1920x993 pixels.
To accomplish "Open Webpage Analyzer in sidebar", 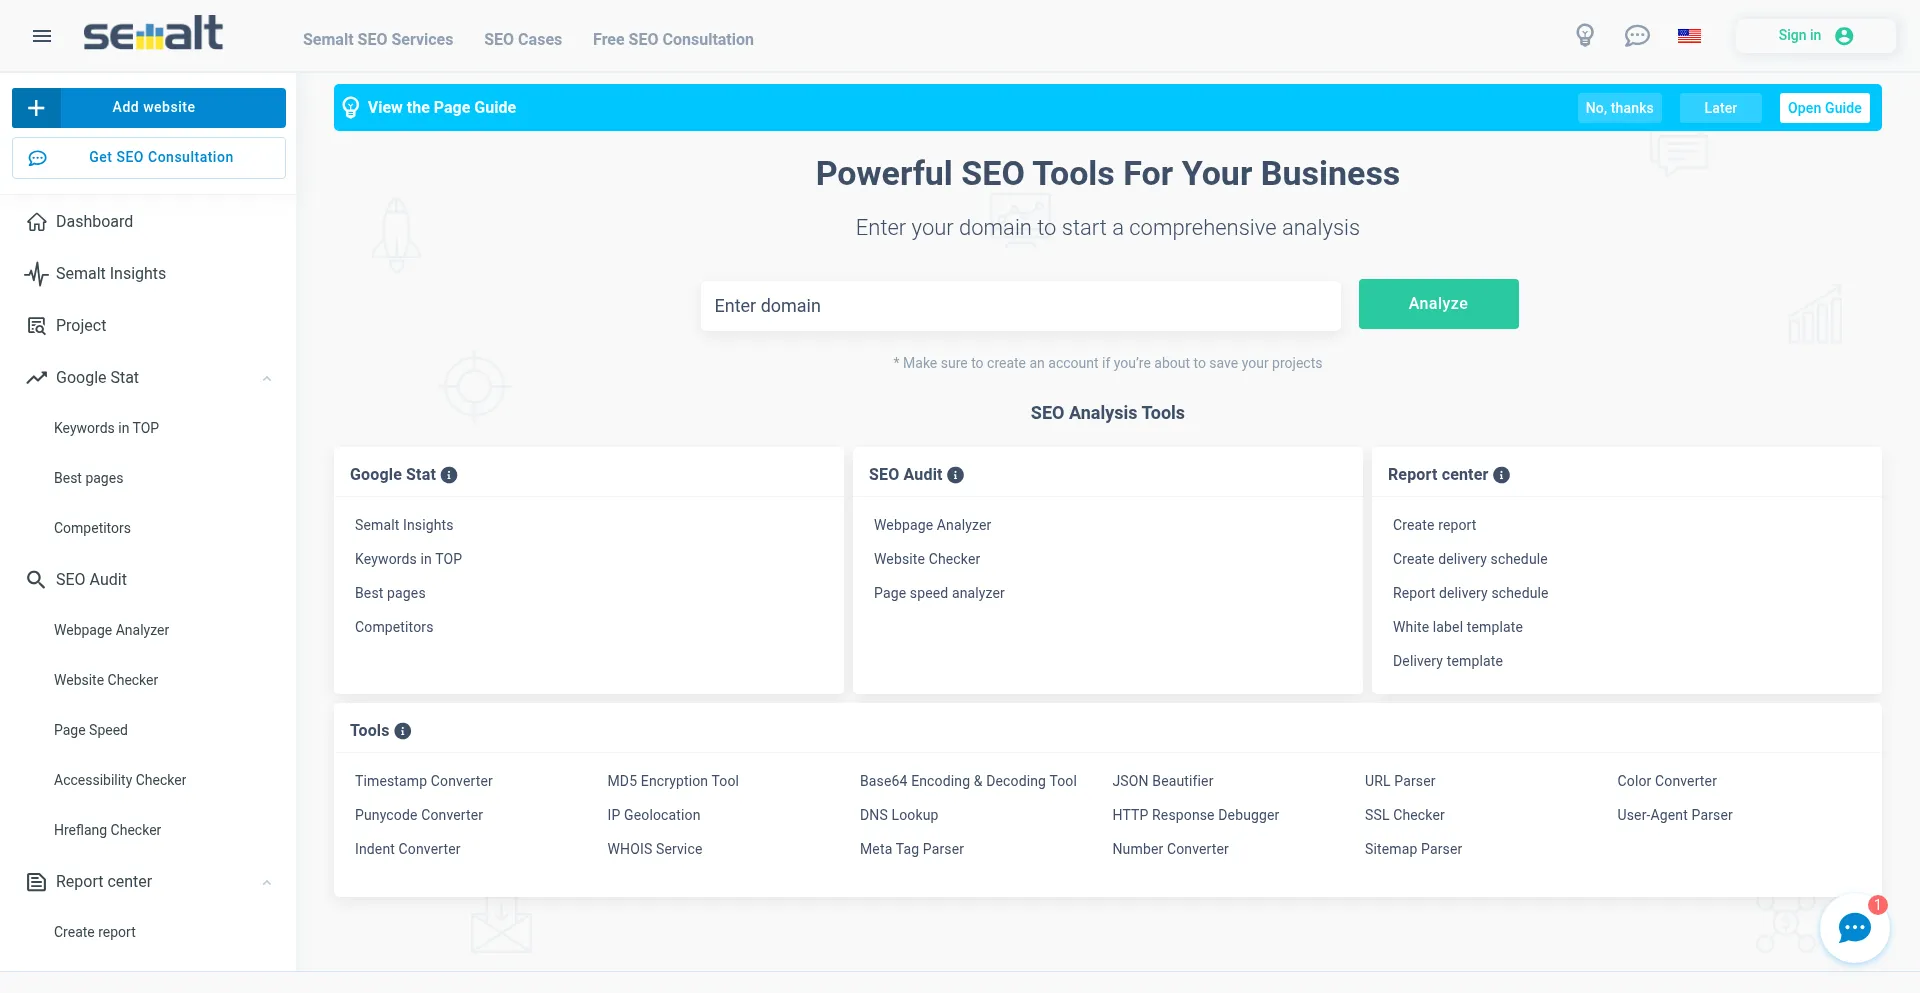I will point(111,630).
